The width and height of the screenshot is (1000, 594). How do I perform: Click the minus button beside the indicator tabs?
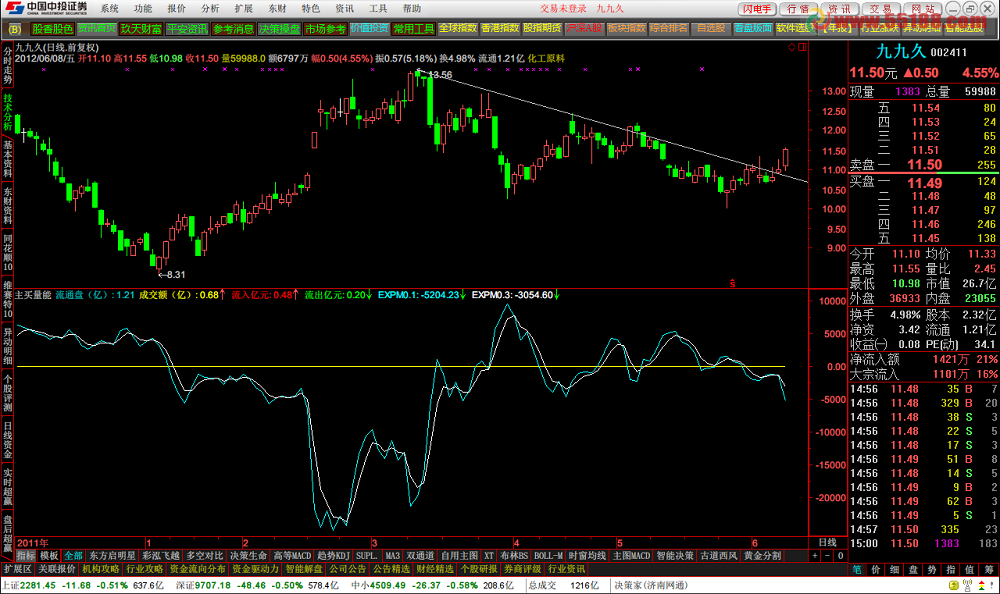(x=827, y=556)
